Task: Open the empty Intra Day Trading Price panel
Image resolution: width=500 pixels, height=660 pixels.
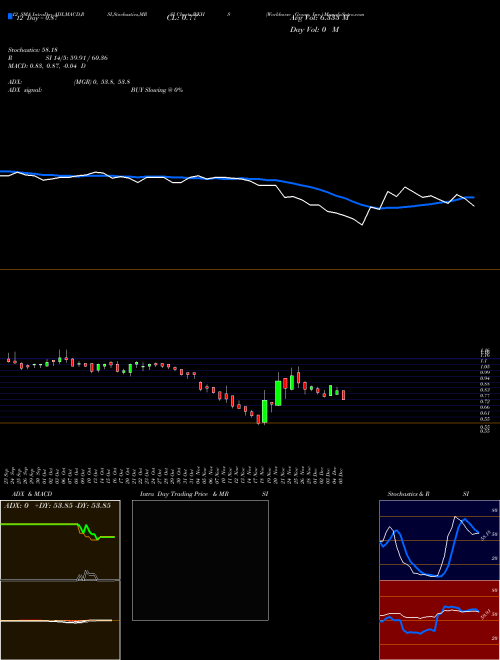Action: [200, 560]
